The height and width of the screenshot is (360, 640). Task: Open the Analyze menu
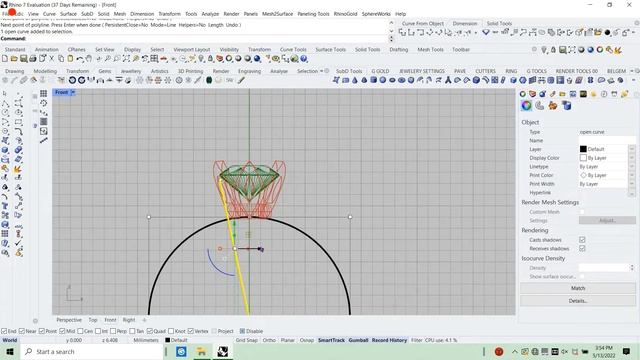(210, 14)
